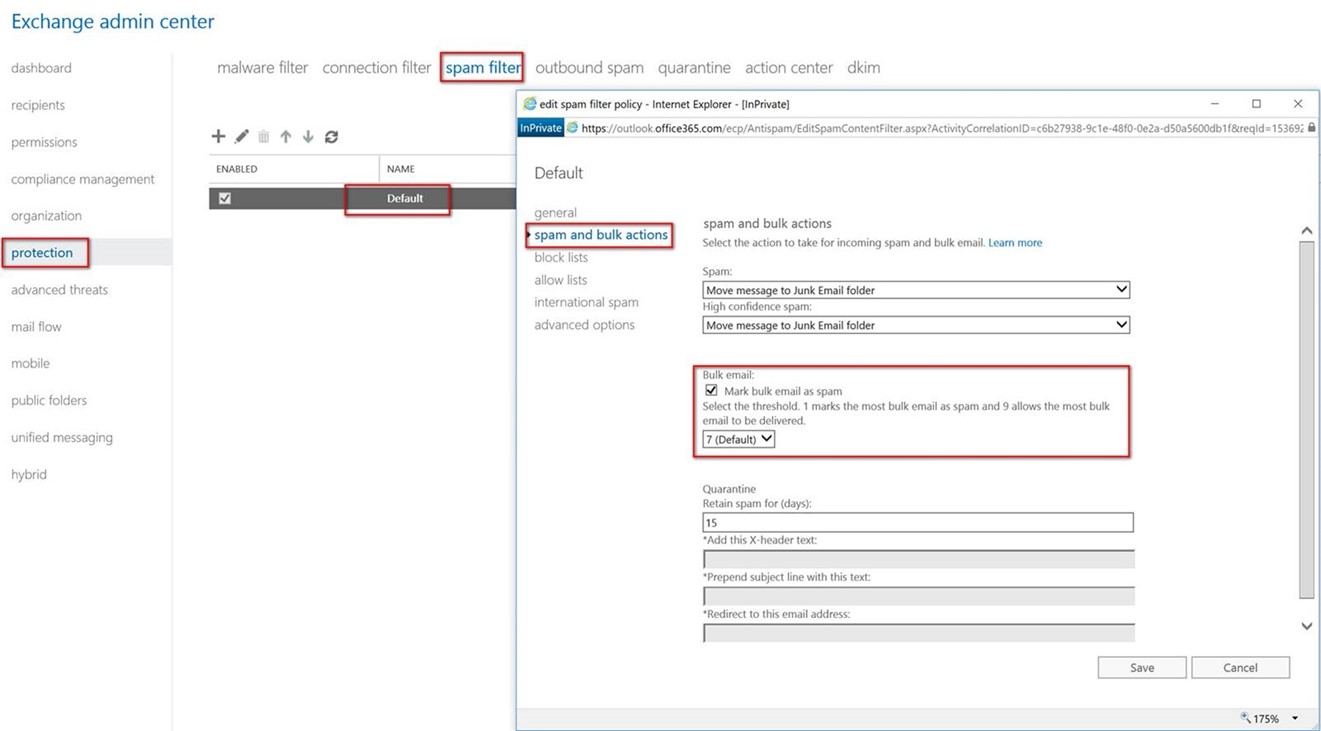Click Internet Explorer page icon beside URL
The height and width of the screenshot is (731, 1321).
(x=573, y=128)
